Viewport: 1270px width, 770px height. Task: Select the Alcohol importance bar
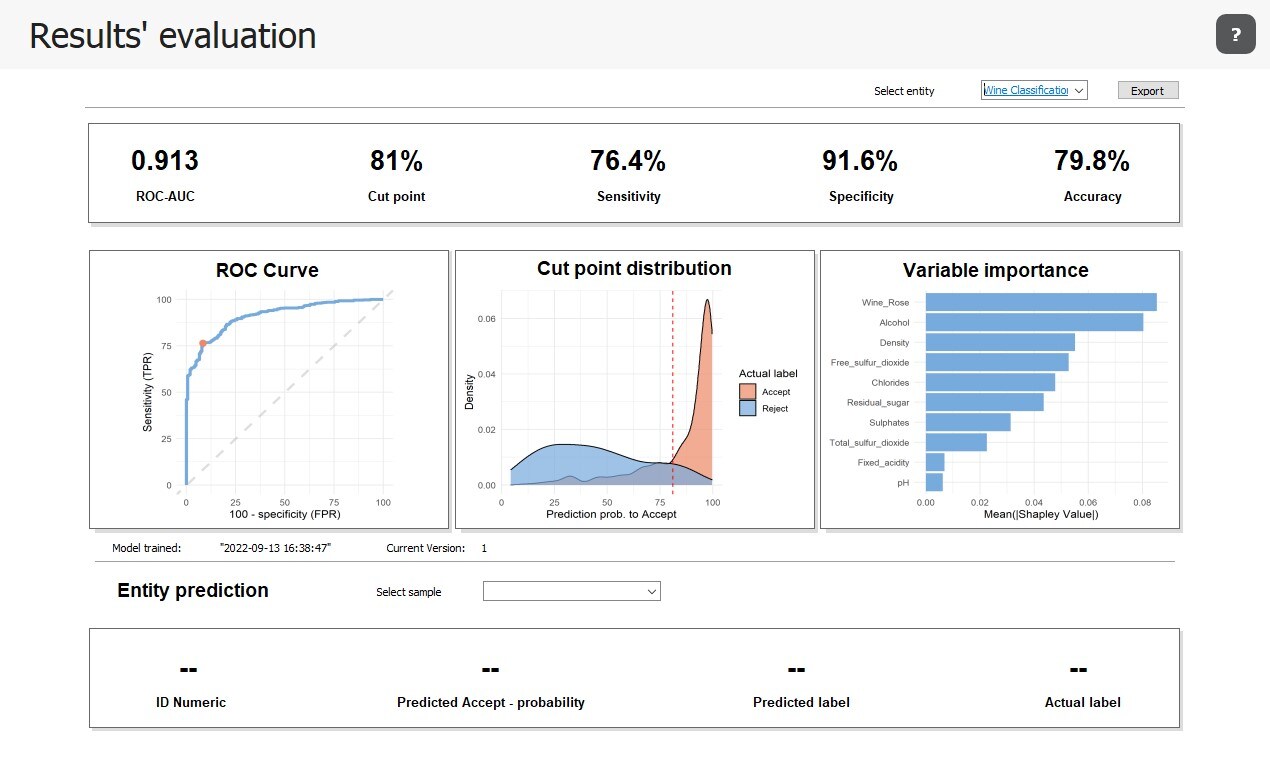point(1033,322)
